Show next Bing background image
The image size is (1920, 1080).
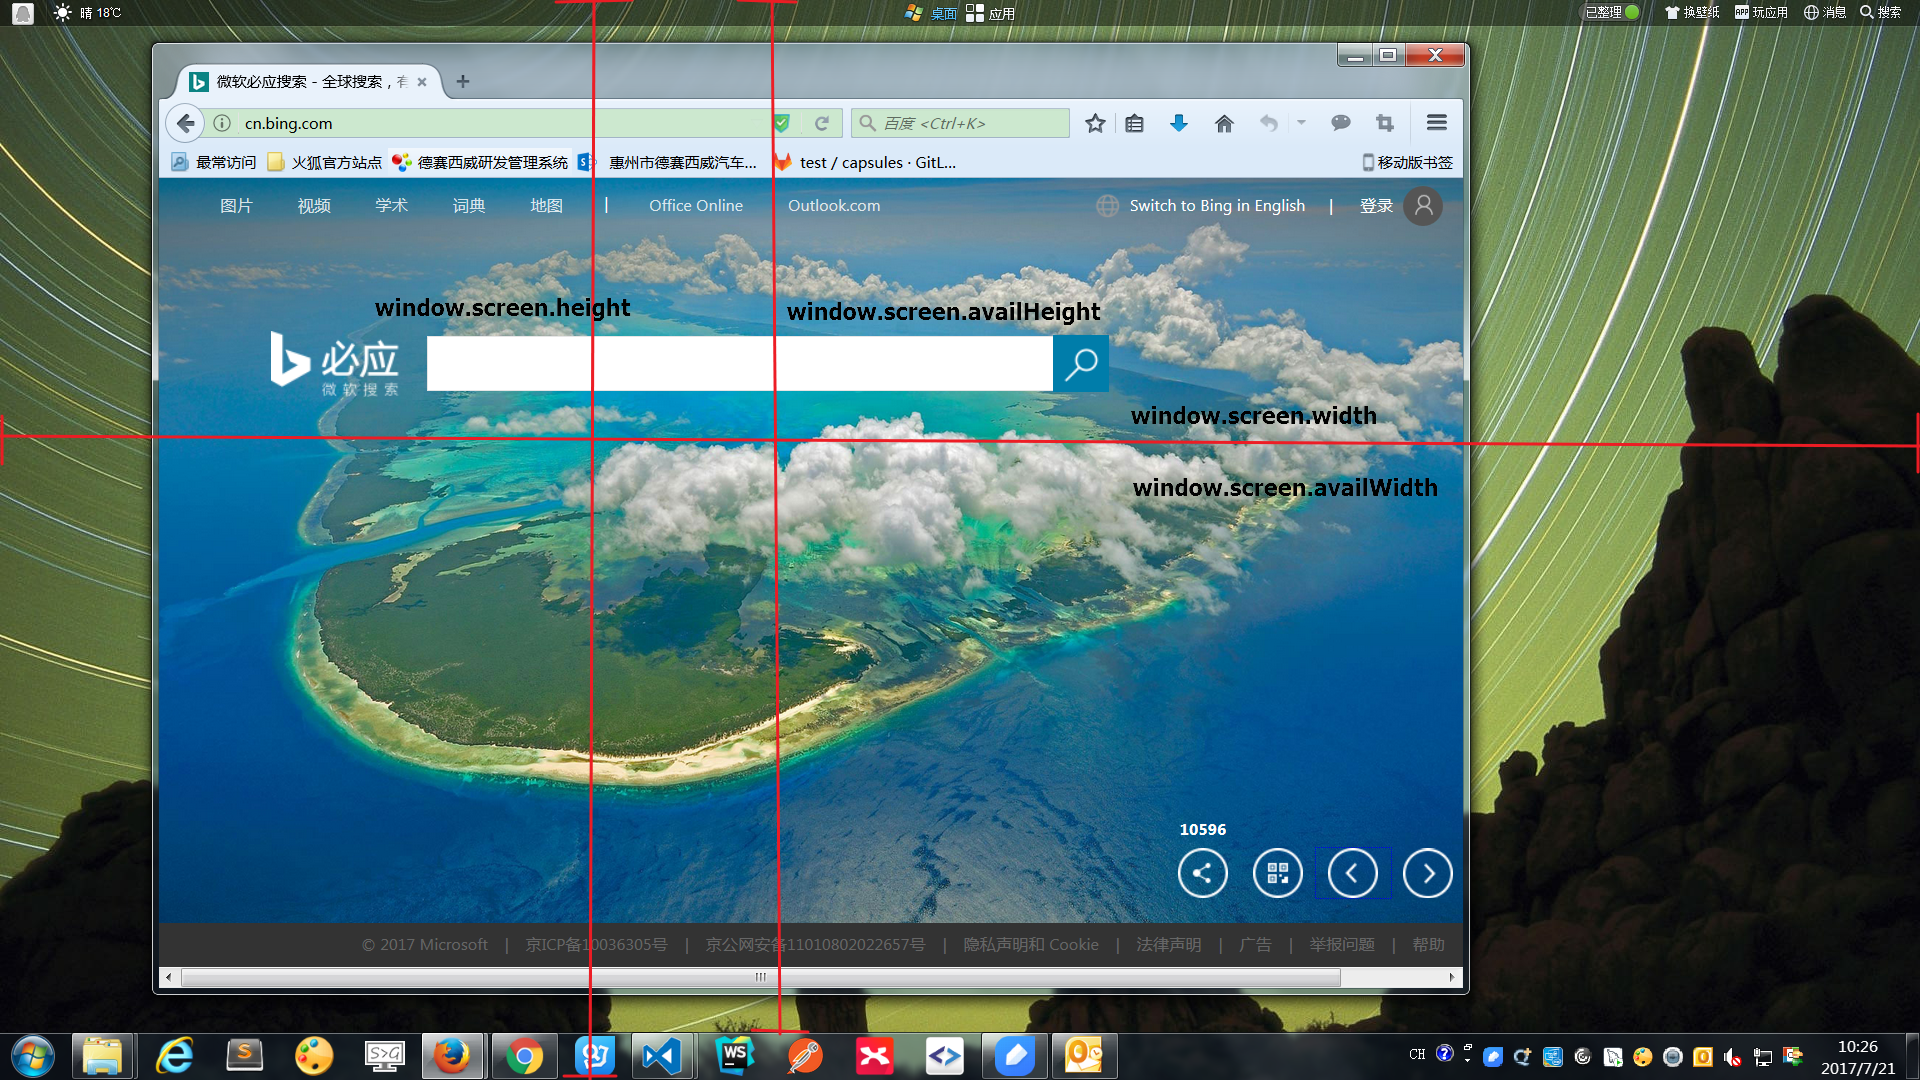click(x=1427, y=873)
